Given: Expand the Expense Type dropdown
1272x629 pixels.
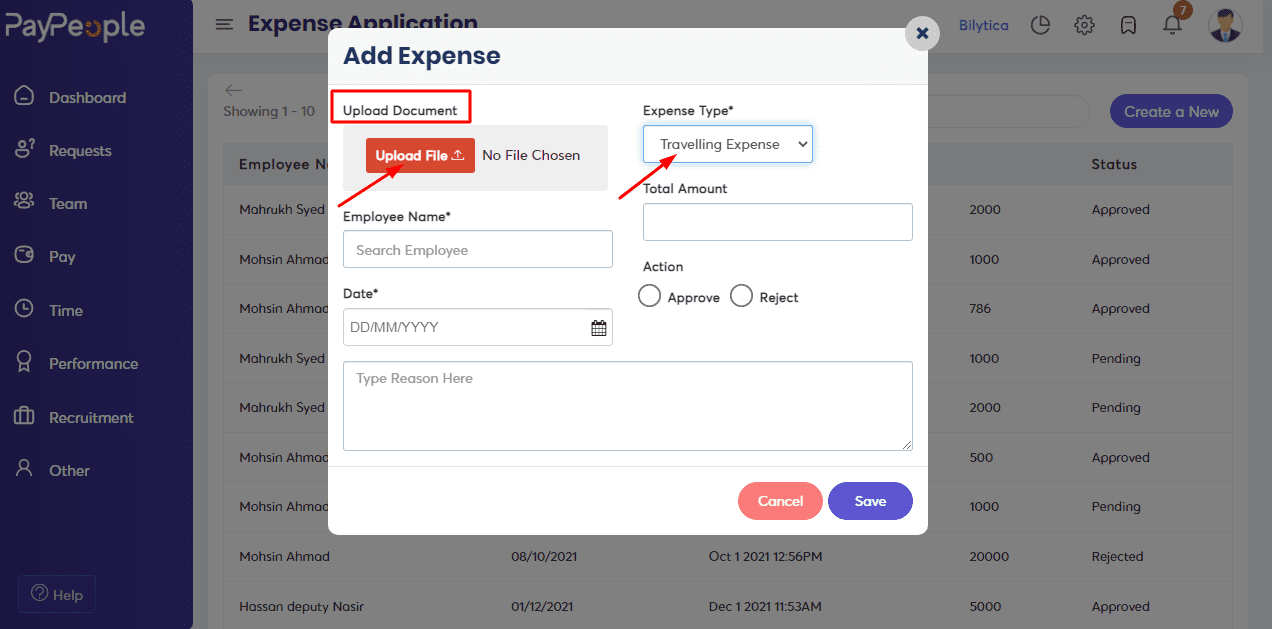Looking at the screenshot, I should tap(727, 144).
